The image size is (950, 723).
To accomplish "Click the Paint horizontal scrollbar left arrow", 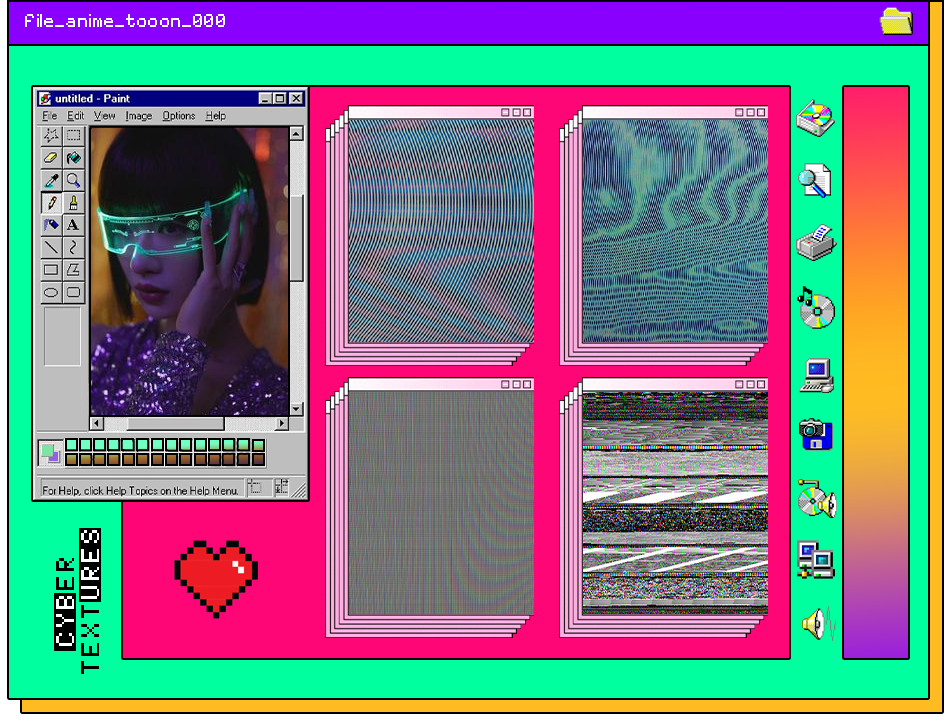I will (97, 423).
